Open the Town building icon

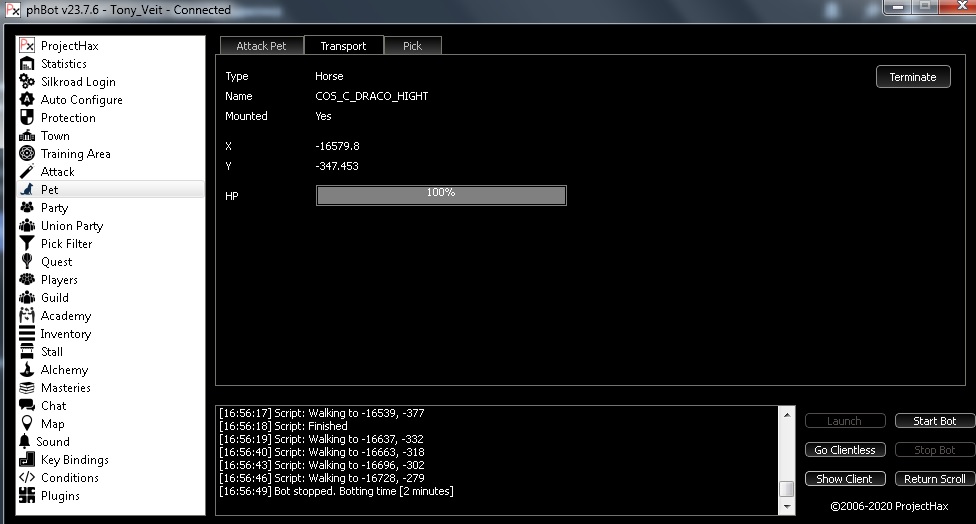pyautogui.click(x=27, y=136)
